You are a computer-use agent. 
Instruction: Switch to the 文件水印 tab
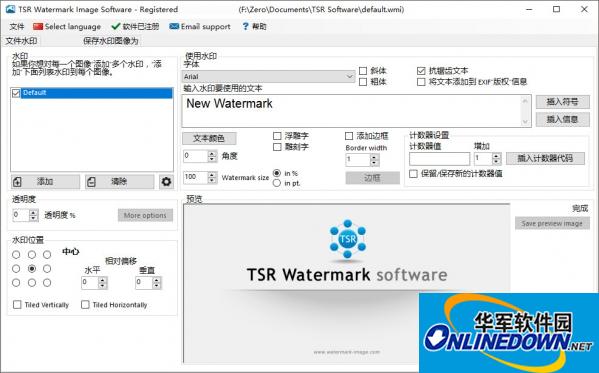[x=21, y=41]
